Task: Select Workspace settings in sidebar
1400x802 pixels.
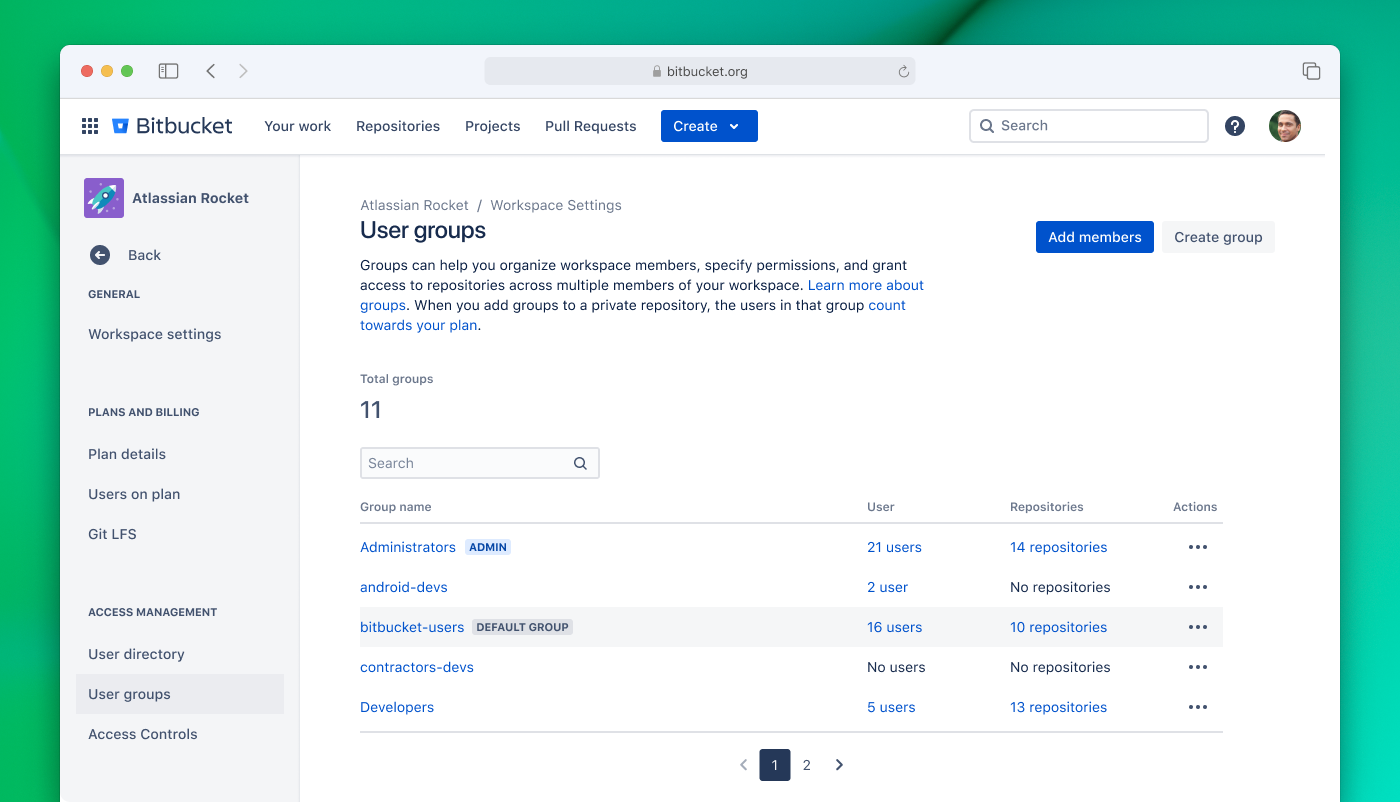Action: (155, 334)
